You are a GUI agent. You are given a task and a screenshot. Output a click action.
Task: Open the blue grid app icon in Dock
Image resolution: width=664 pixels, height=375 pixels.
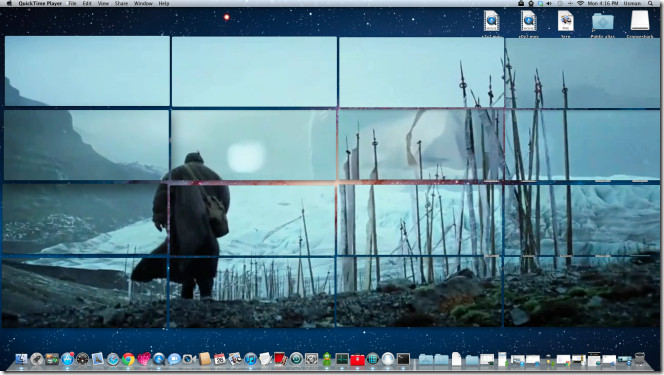(x=373, y=359)
